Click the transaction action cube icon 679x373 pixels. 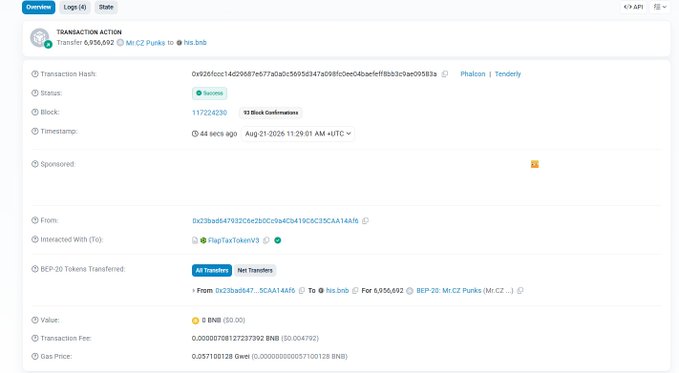(x=40, y=38)
